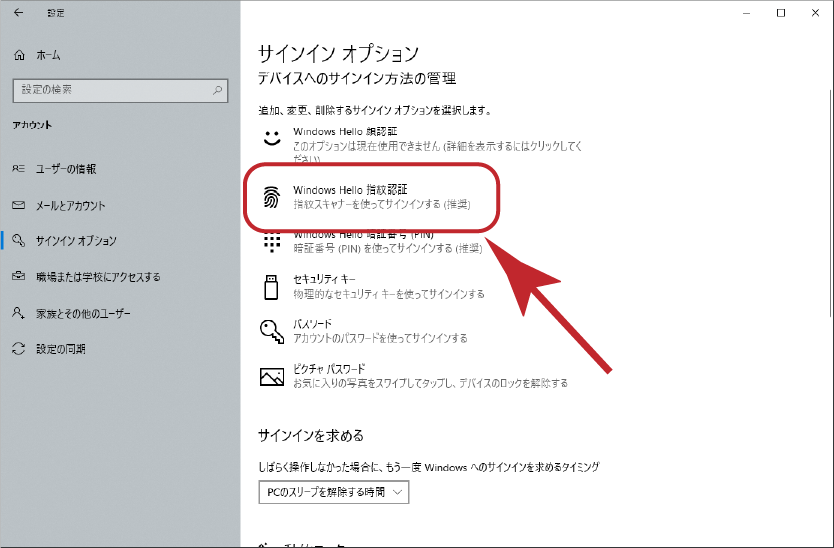834x548 pixels.
Task: Click the 家族とその他のユーザー person icon
Action: pos(19,313)
